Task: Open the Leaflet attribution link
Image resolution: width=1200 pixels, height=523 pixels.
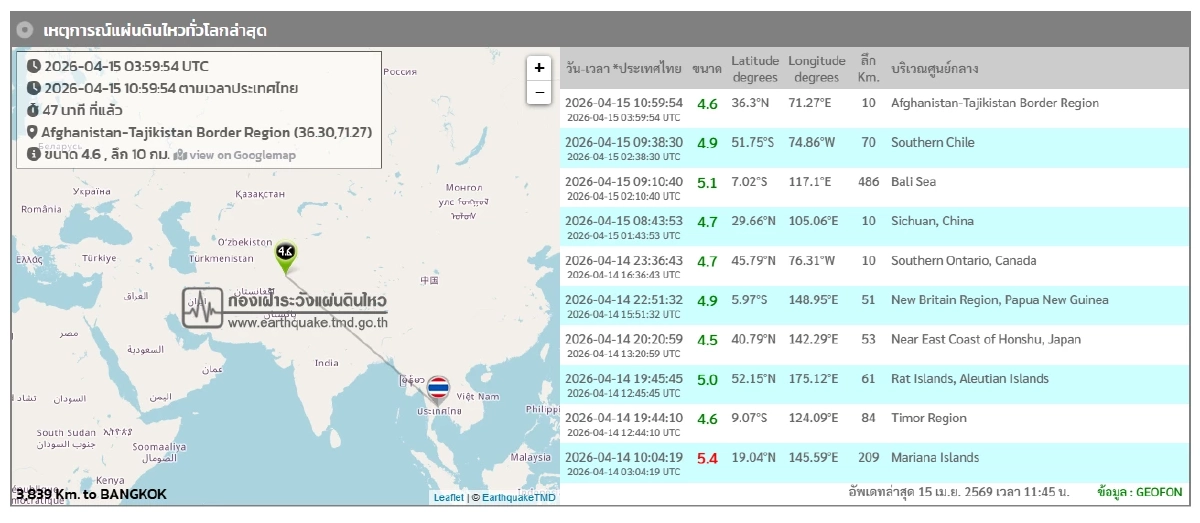Action: pos(449,497)
